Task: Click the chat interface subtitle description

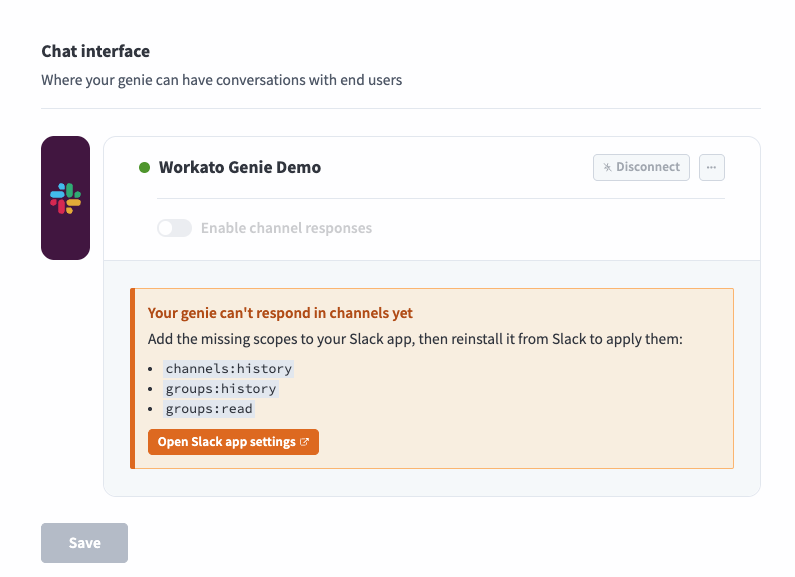Action: [x=222, y=80]
